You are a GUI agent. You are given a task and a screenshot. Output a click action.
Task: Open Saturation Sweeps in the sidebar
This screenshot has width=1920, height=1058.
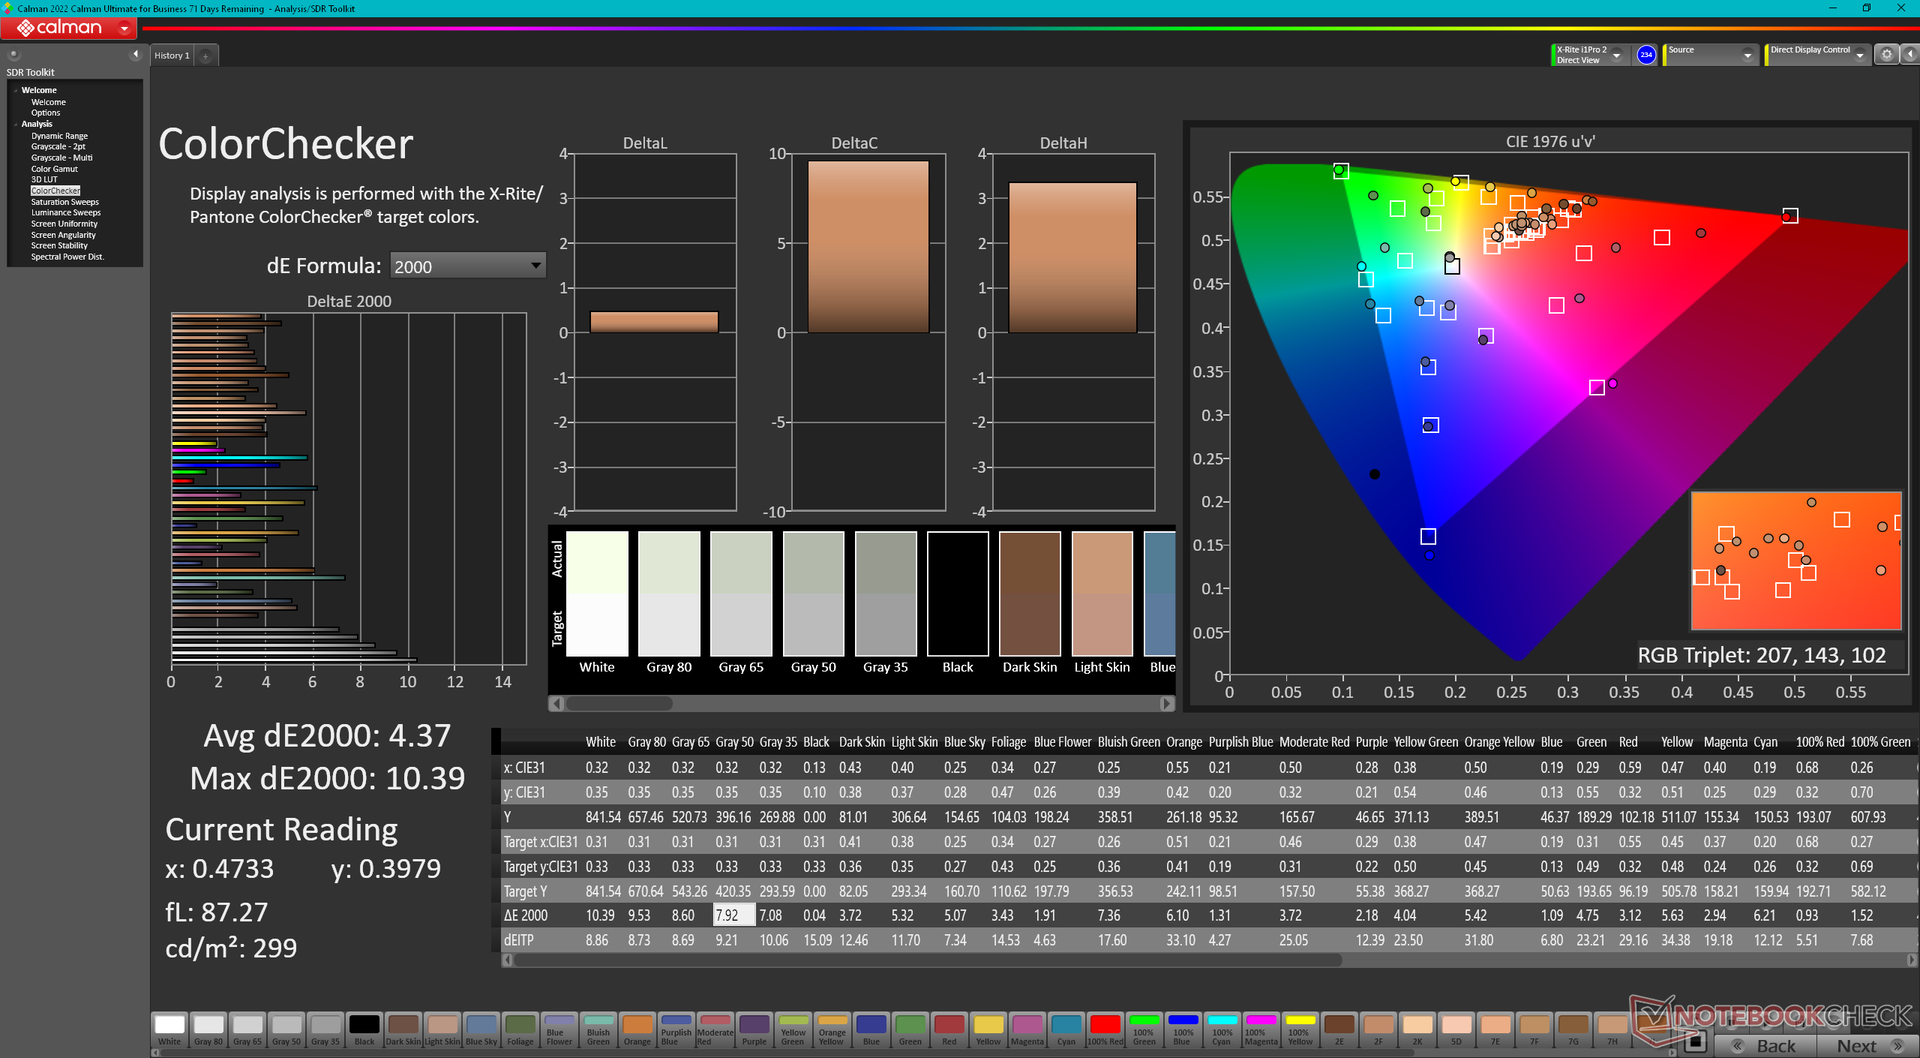pos(64,202)
